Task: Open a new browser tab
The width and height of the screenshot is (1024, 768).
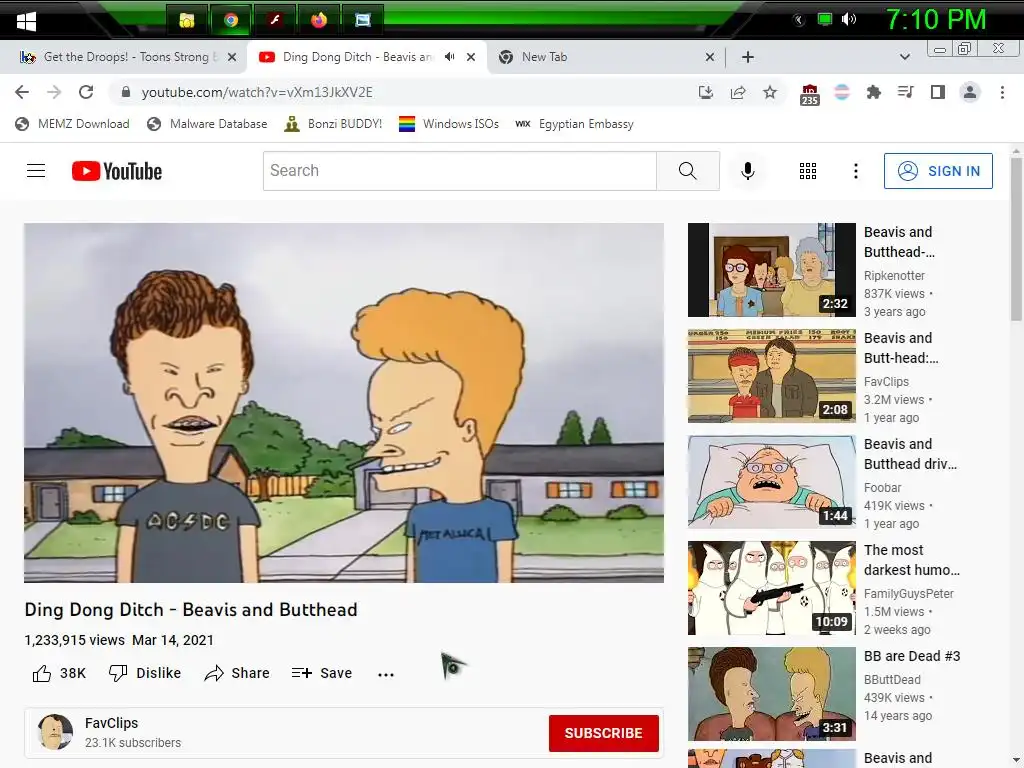Action: (748, 57)
